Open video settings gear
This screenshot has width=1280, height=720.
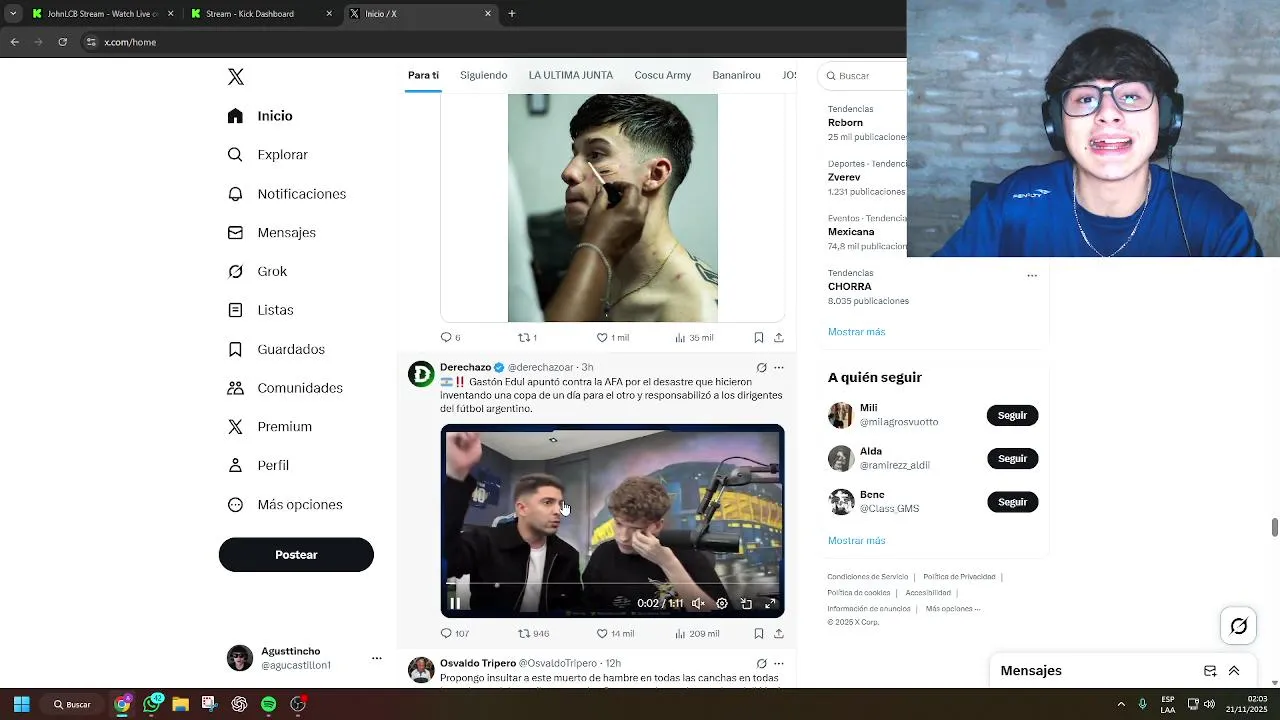(x=722, y=603)
